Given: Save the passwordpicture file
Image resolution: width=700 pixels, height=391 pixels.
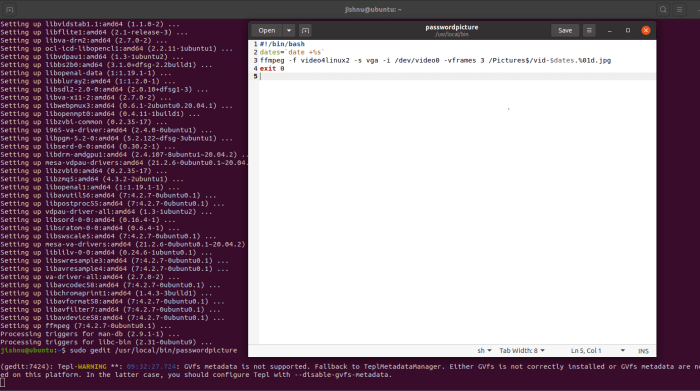Looking at the screenshot, I should pos(565,30).
